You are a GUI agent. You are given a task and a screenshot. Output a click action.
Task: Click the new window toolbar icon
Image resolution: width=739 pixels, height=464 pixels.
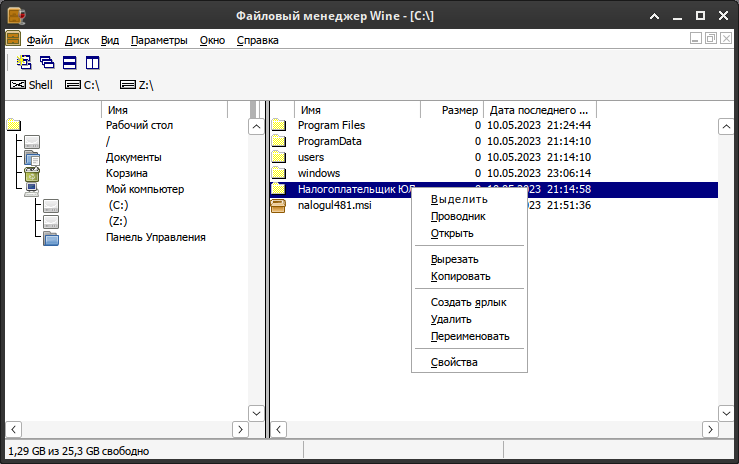24,62
